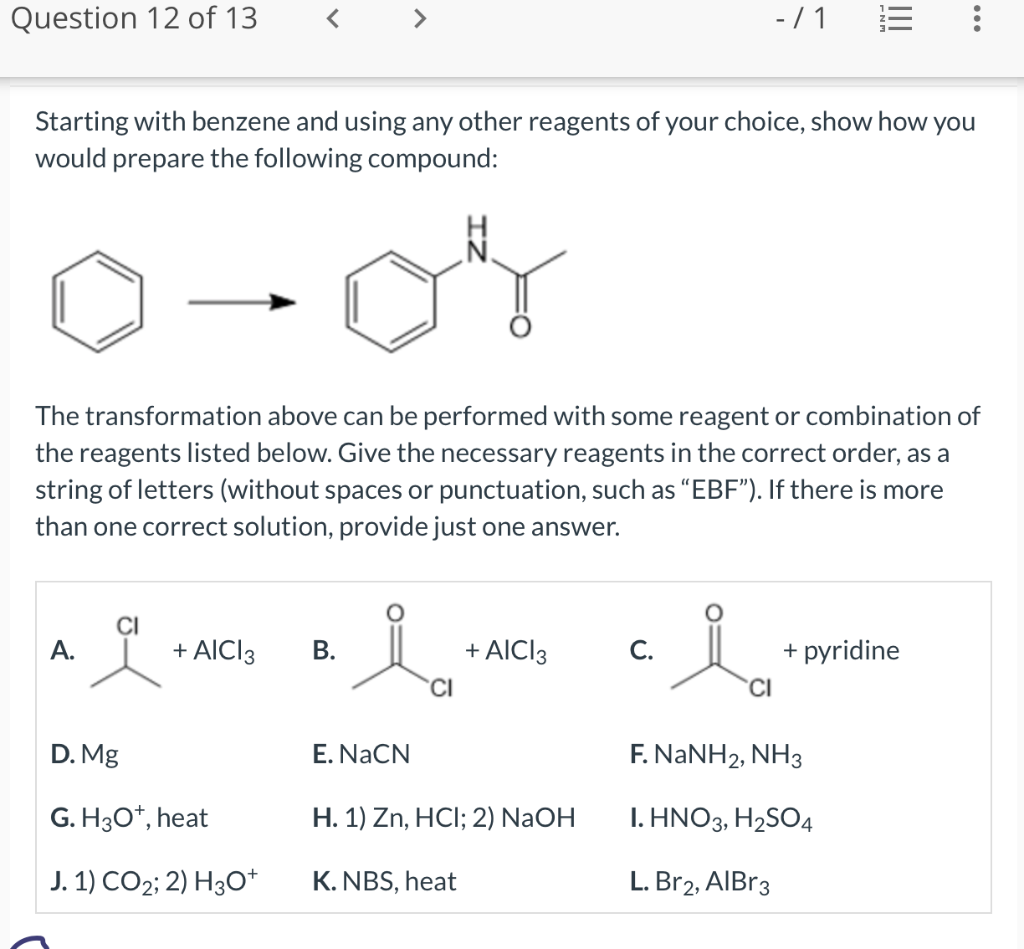Open the three-dot overflow menu
This screenshot has height=949, width=1024.
click(x=975, y=18)
